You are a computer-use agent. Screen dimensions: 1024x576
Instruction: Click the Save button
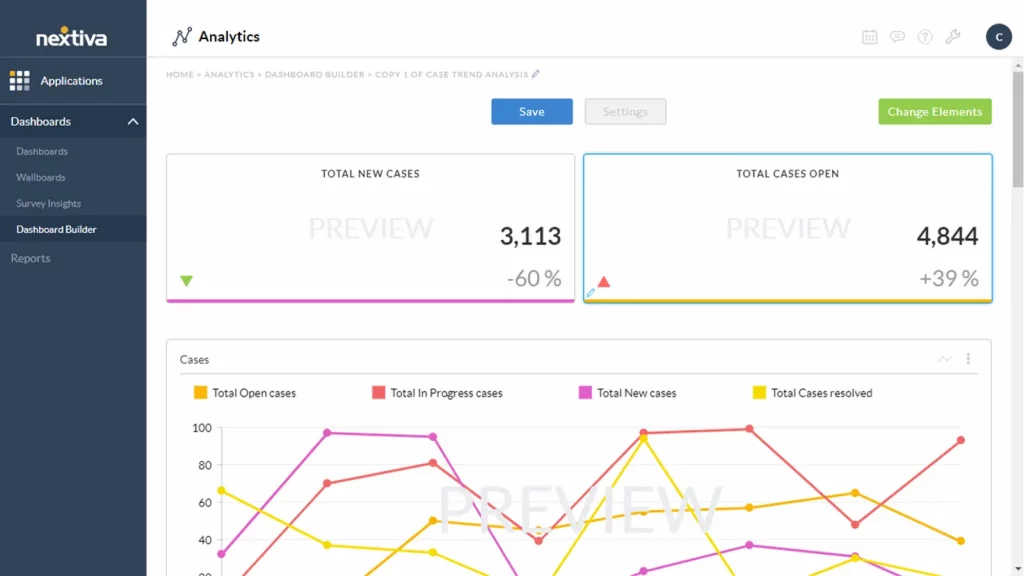click(532, 111)
